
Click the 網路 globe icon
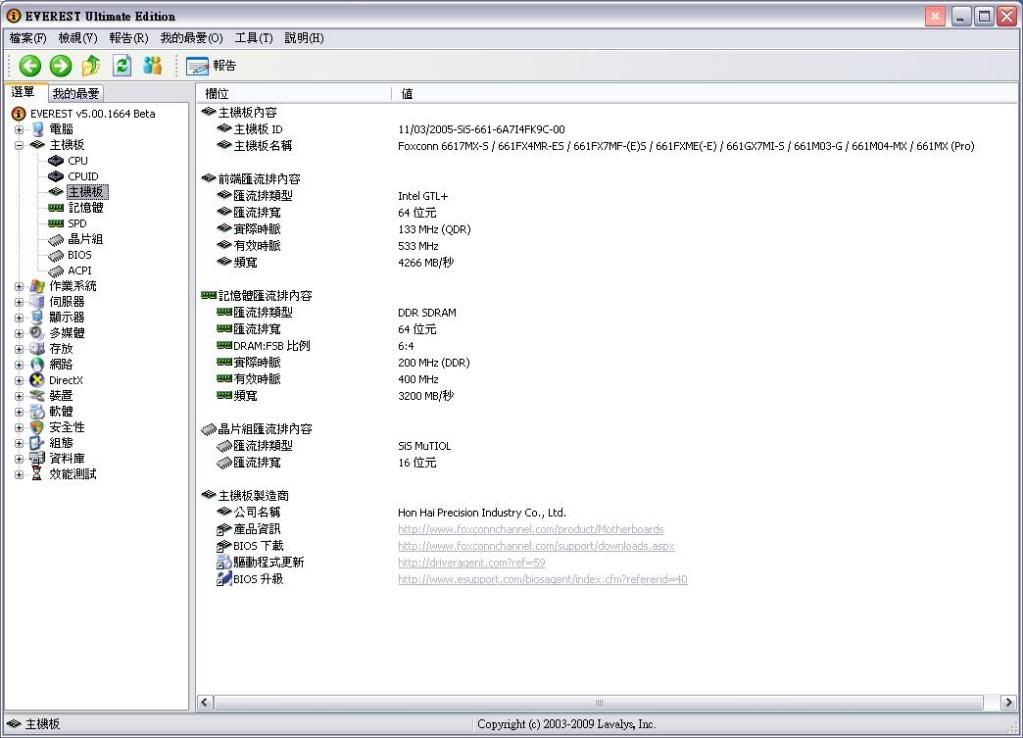coord(37,364)
